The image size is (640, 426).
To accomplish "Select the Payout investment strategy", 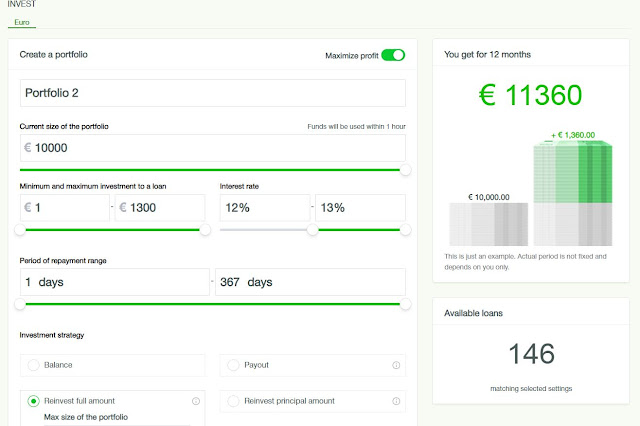I will (313, 365).
